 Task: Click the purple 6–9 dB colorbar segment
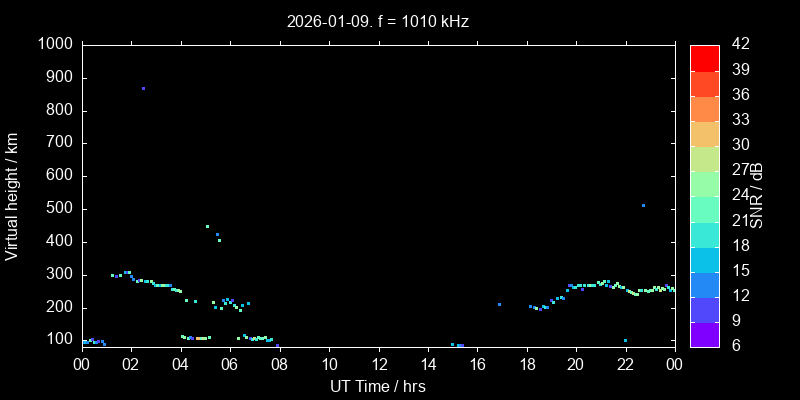(705, 334)
